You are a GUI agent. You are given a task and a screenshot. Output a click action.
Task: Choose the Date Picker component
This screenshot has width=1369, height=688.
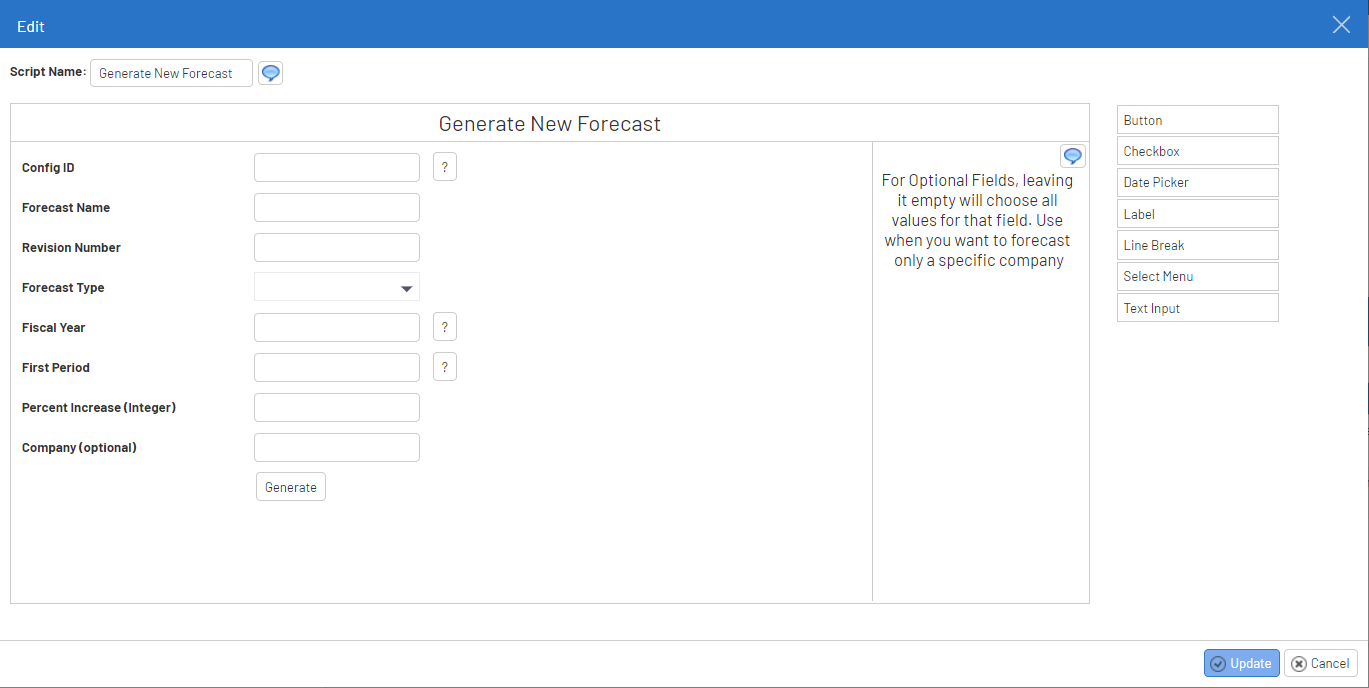[1197, 183]
